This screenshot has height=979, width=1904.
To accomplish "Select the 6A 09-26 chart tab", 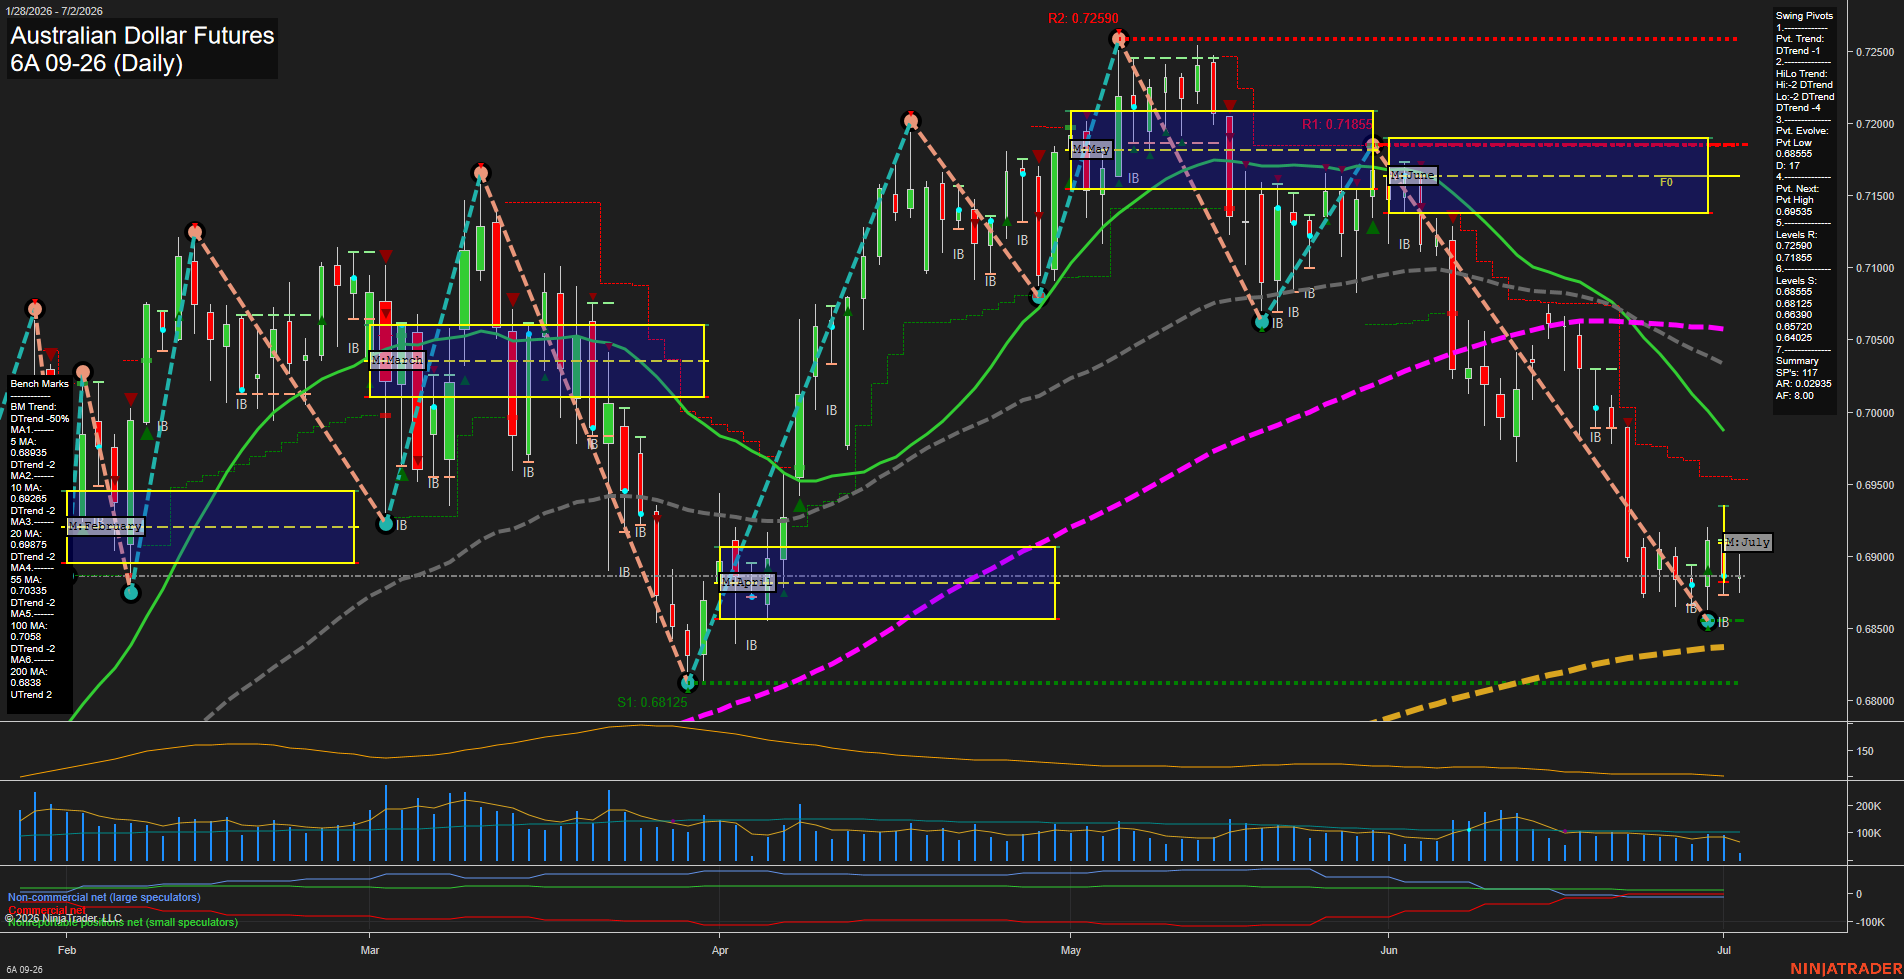I will [24, 970].
